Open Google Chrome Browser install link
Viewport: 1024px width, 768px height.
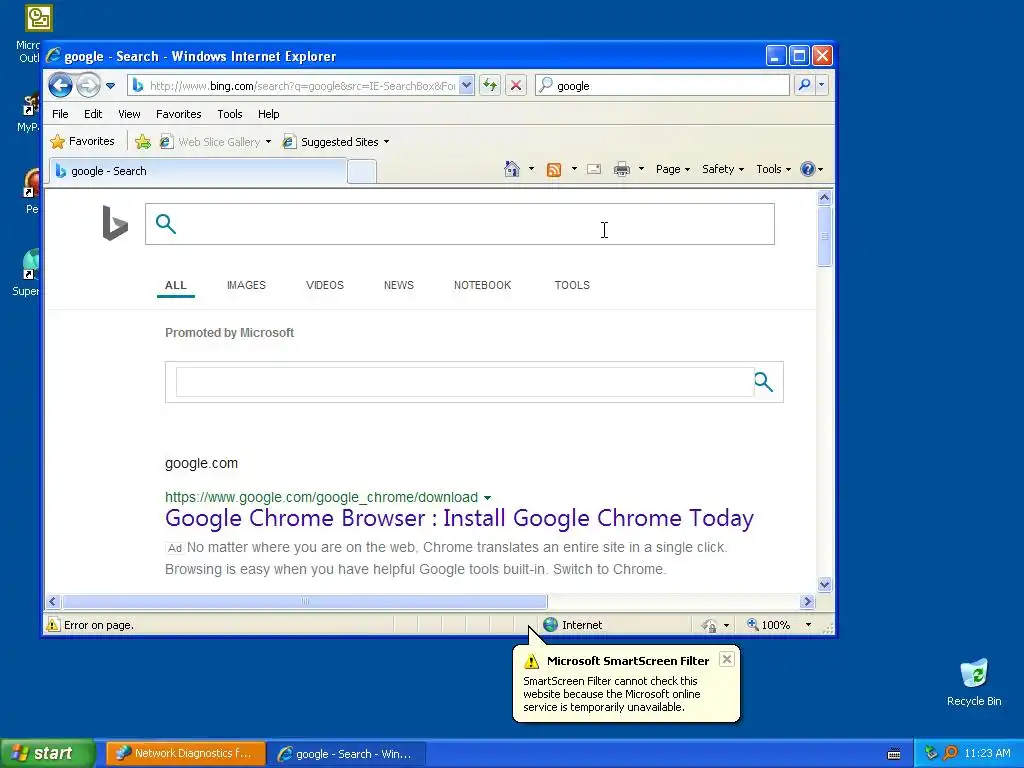[459, 518]
